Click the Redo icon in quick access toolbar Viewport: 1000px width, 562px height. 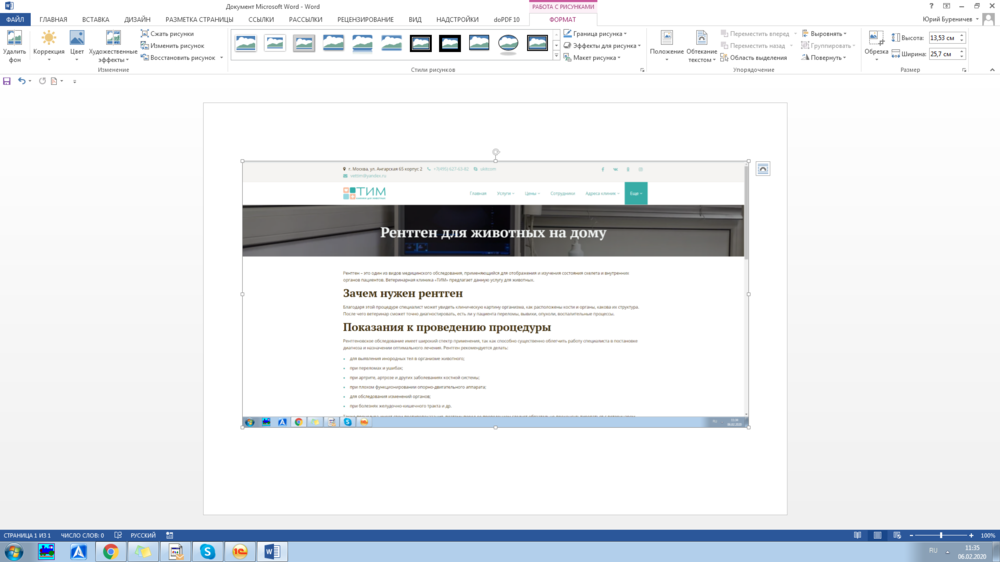click(42, 81)
